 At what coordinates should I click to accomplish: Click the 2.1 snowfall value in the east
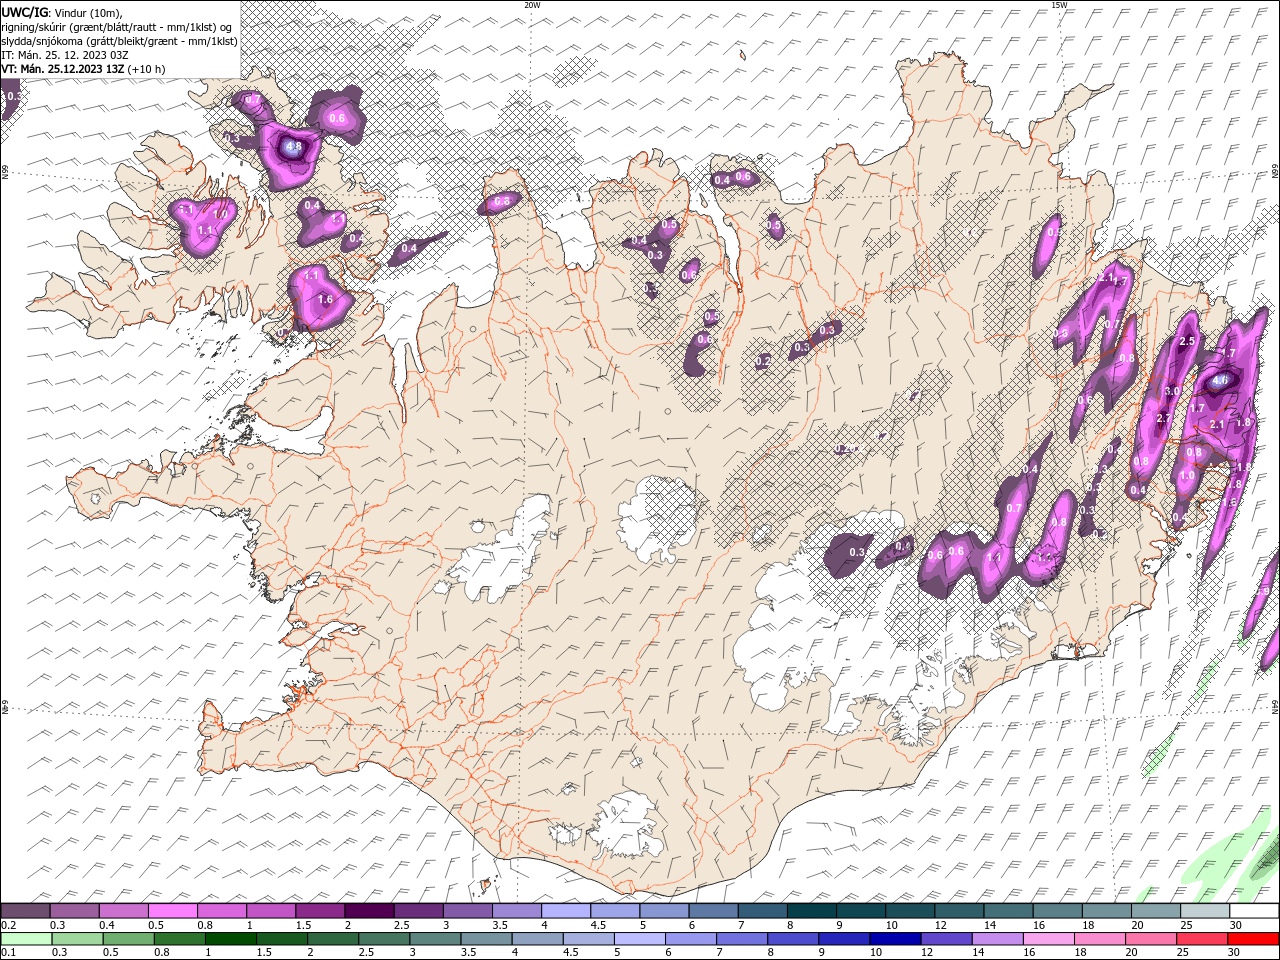(x=1217, y=424)
